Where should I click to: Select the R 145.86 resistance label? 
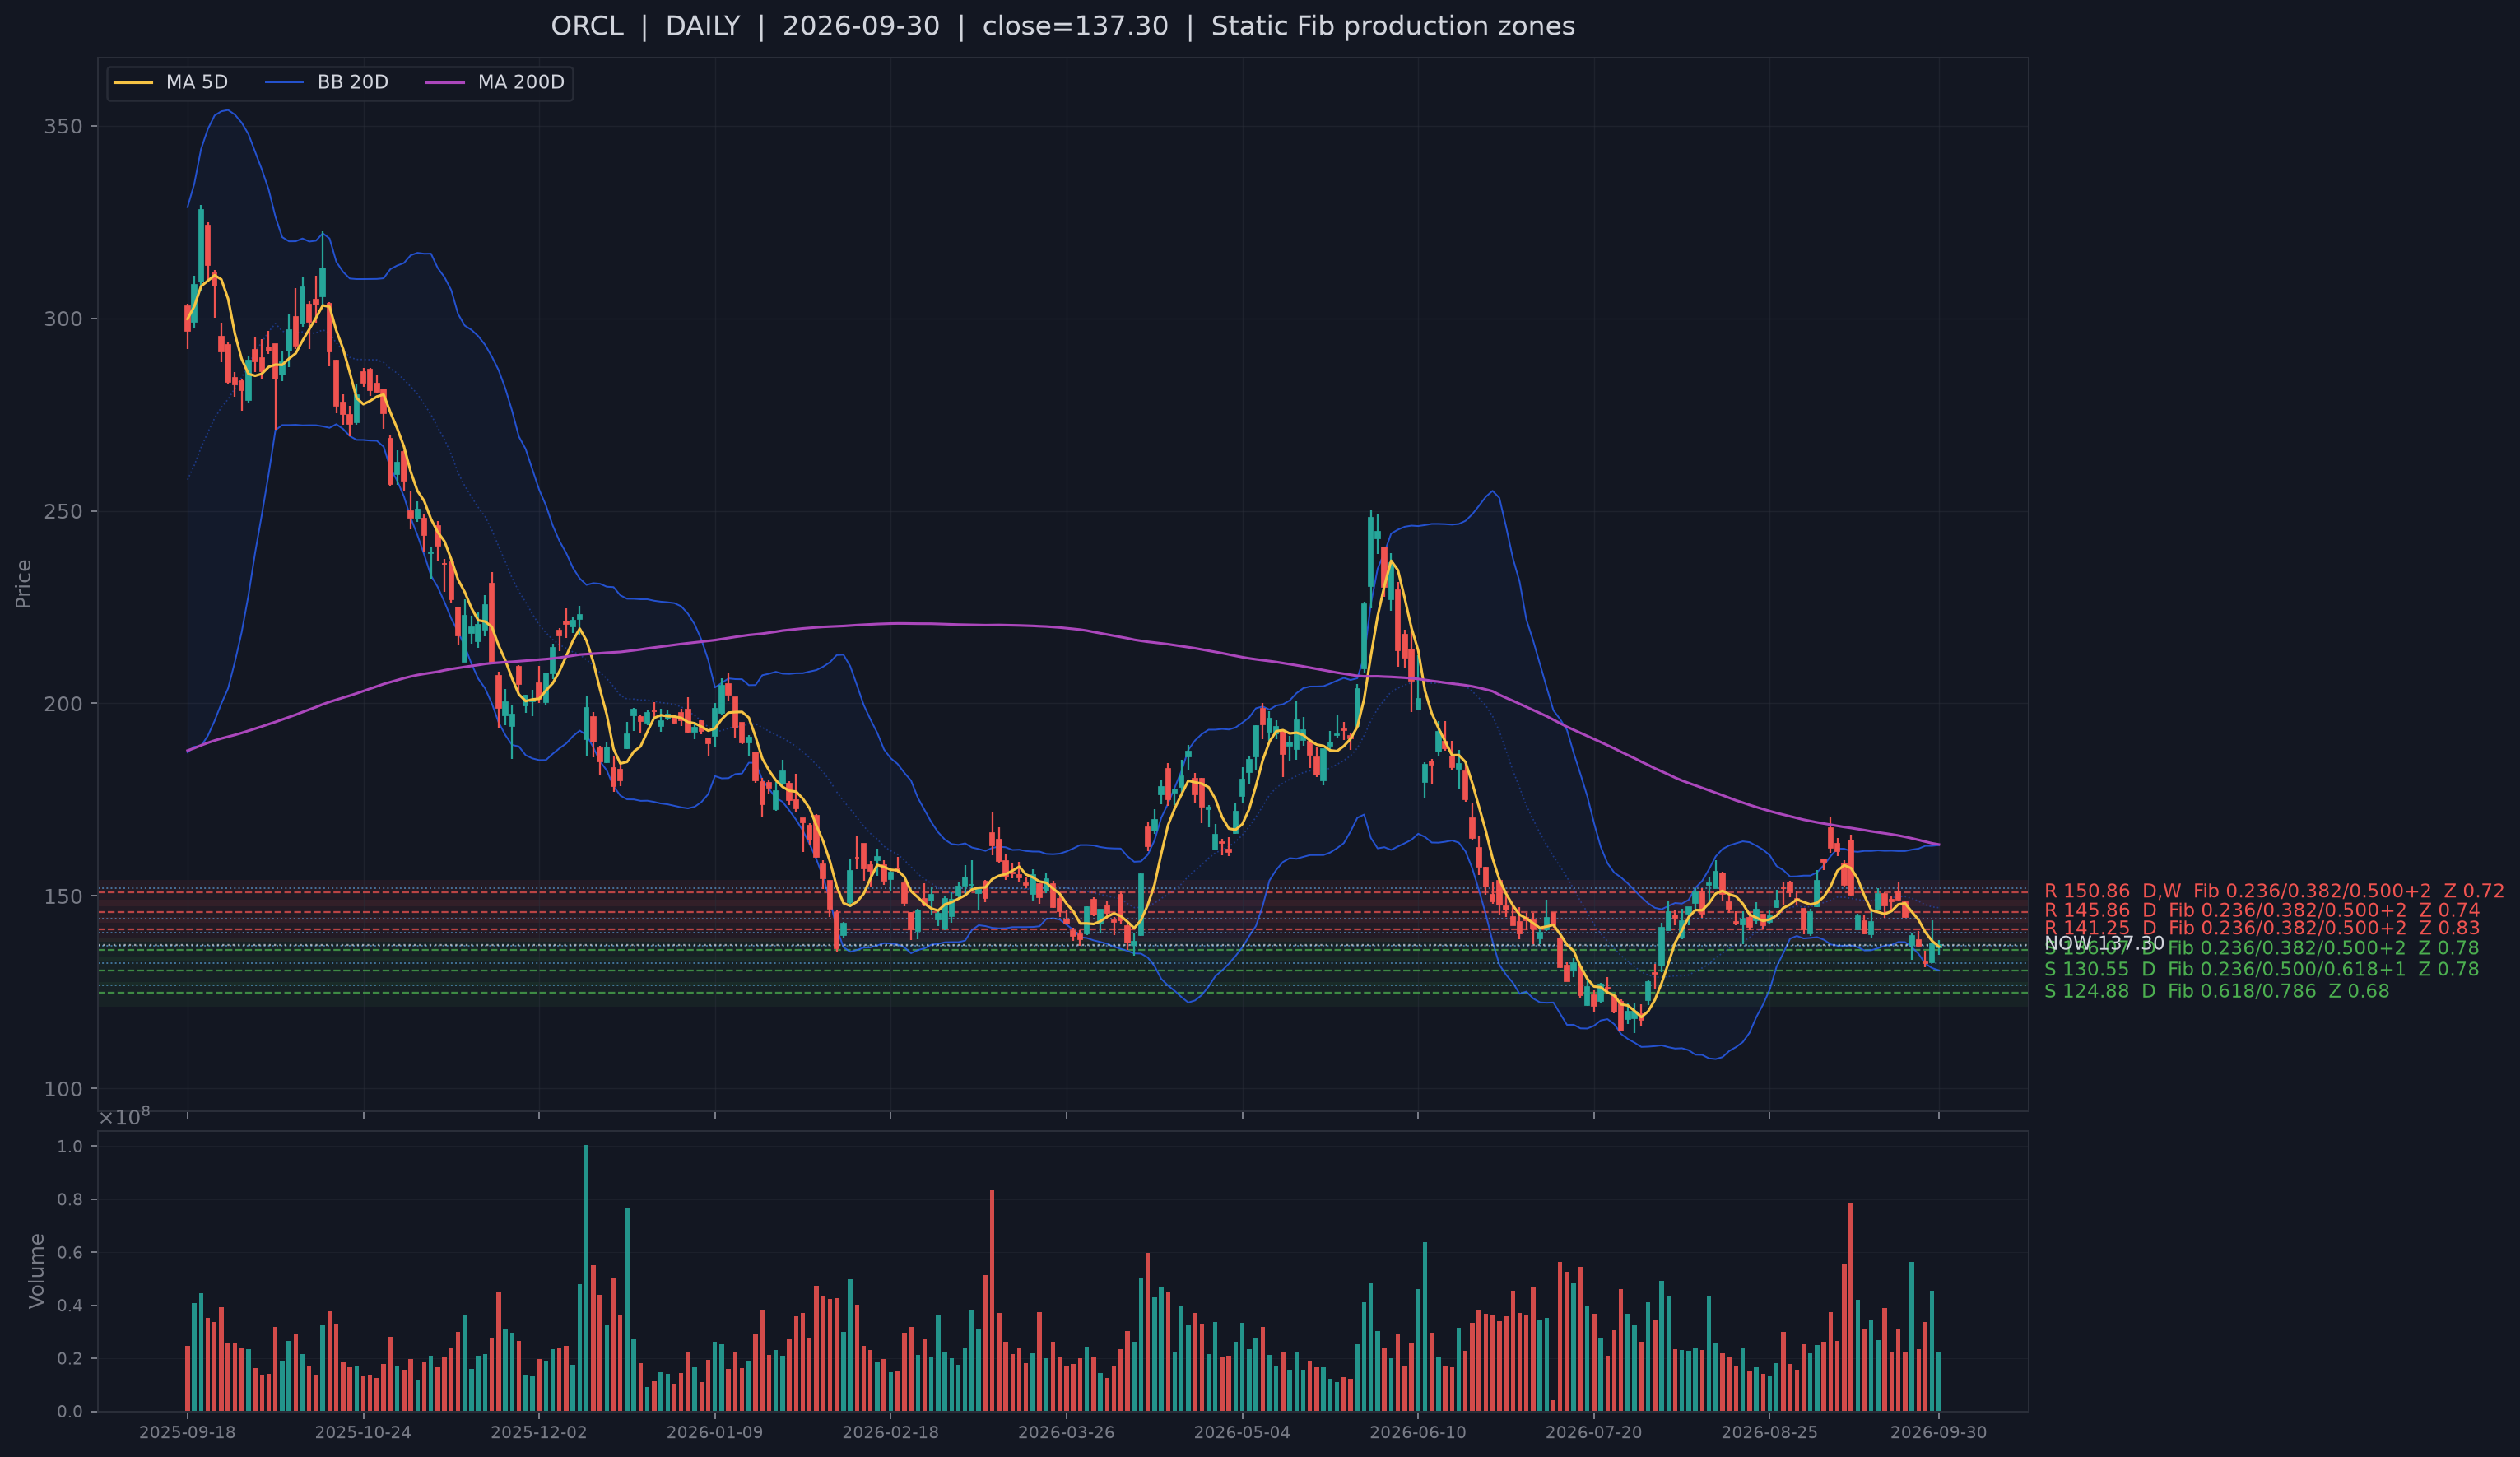click(x=2262, y=910)
